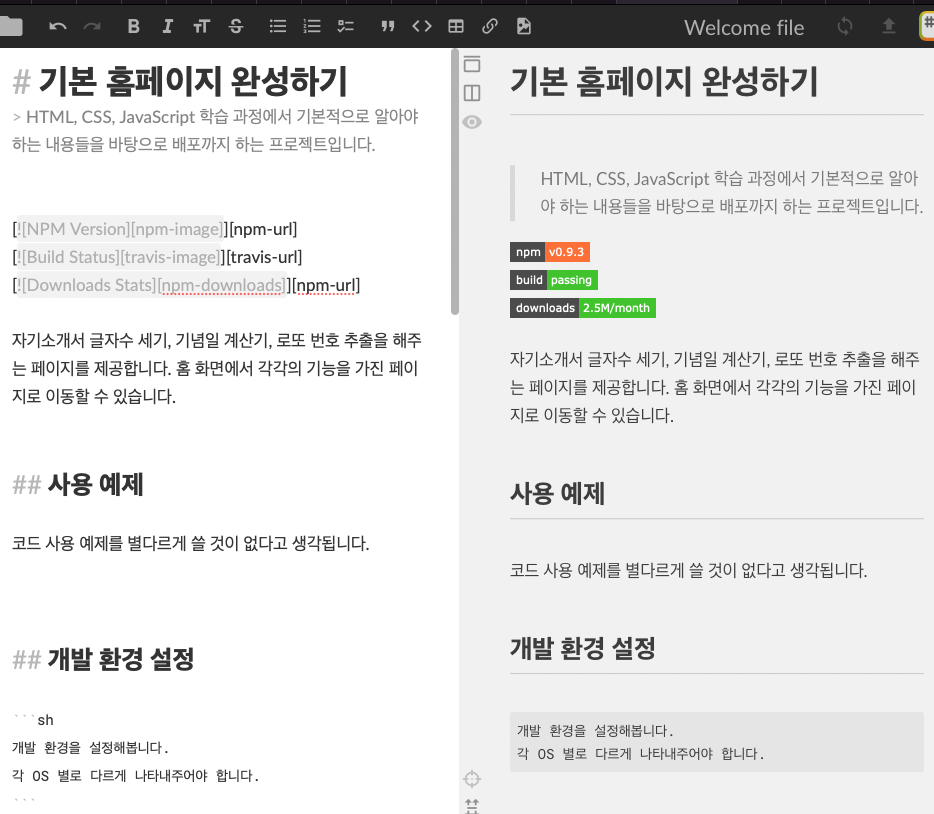Click 코드 사용 예제를 sentence in editor
The width and height of the screenshot is (934, 814).
coord(191,543)
